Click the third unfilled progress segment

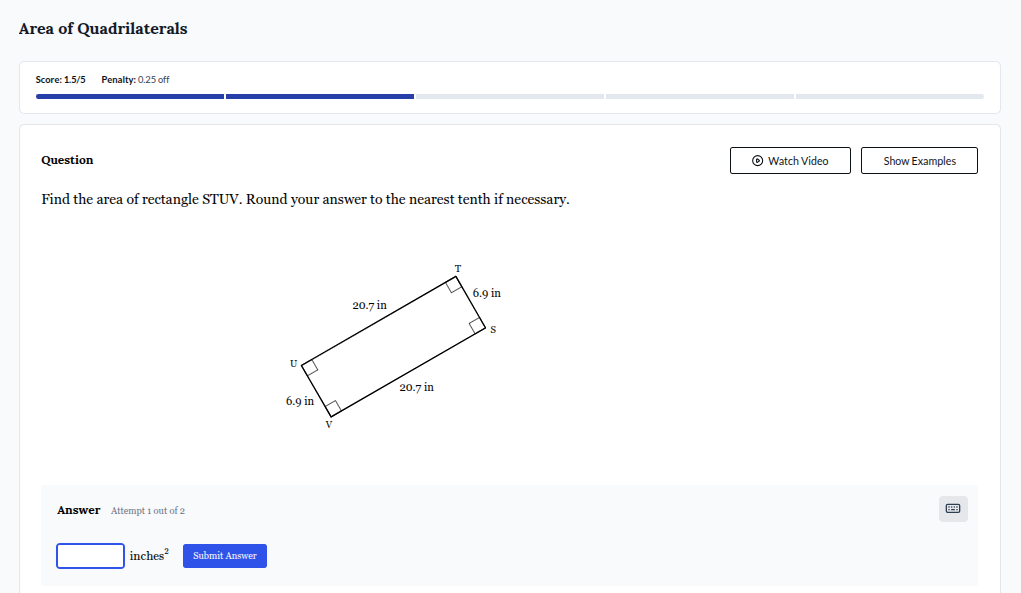click(x=510, y=96)
